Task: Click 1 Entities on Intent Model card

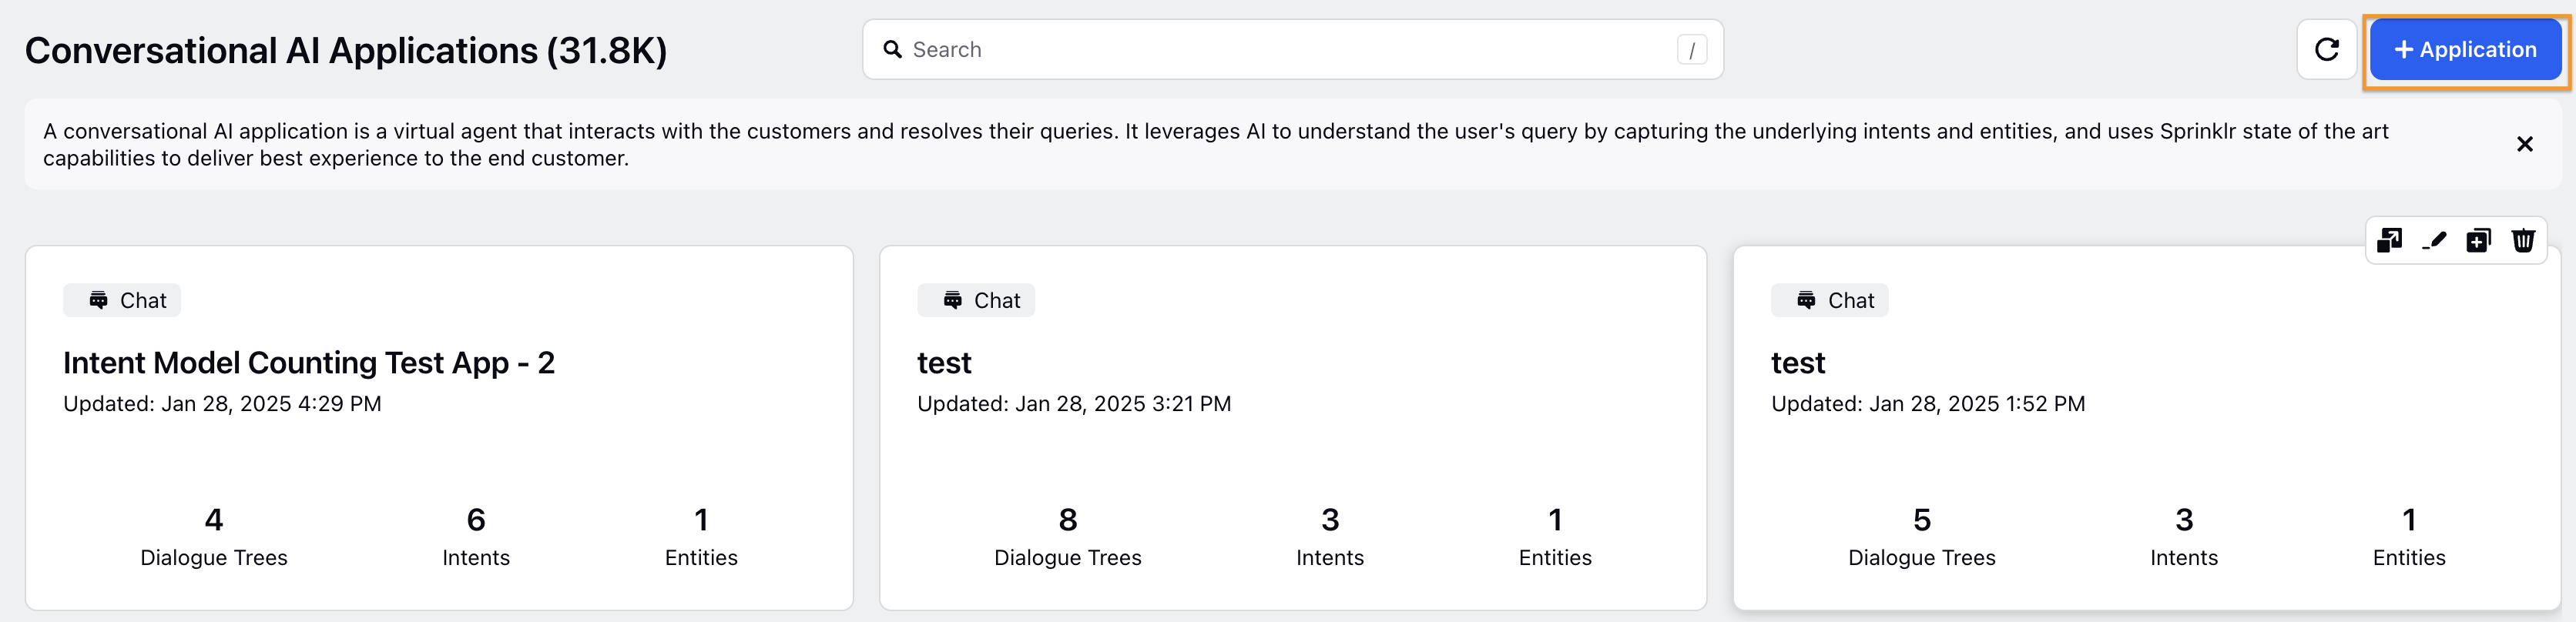Action: click(x=701, y=537)
